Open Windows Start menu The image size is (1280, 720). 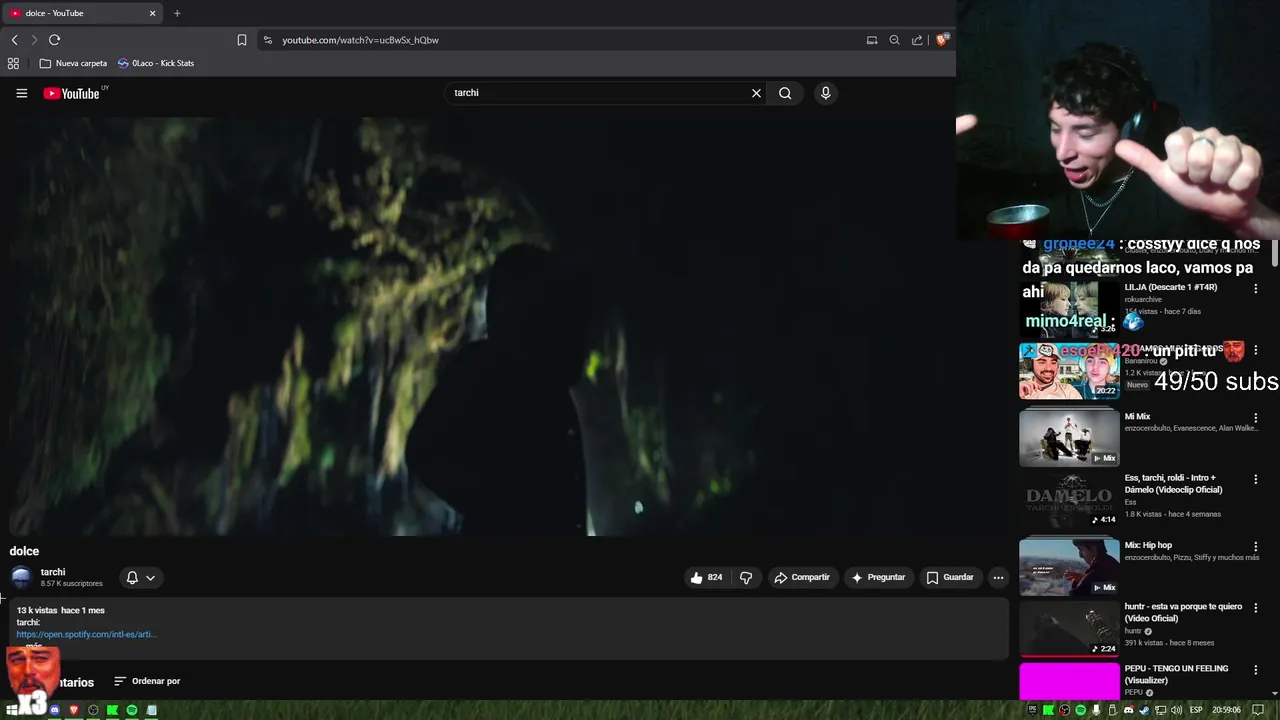[x=12, y=710]
